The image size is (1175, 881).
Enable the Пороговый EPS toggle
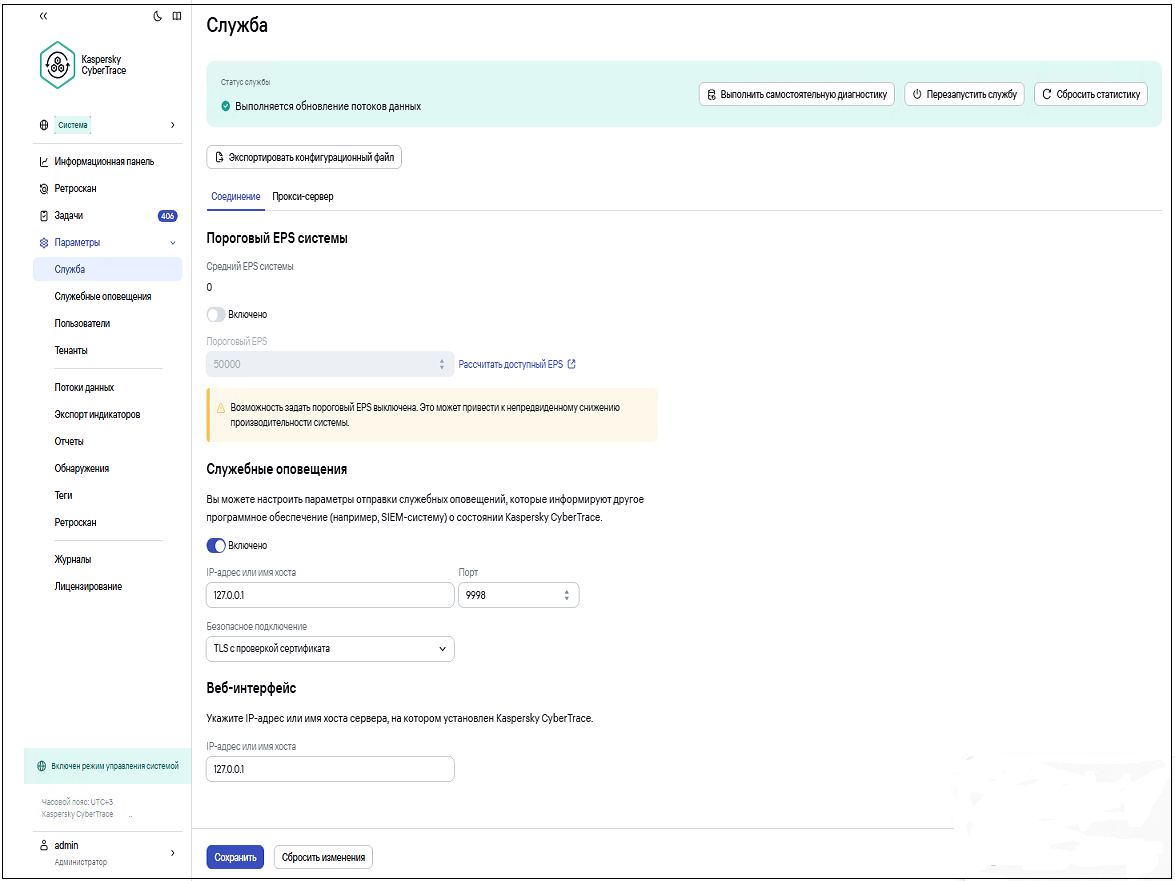point(216,315)
